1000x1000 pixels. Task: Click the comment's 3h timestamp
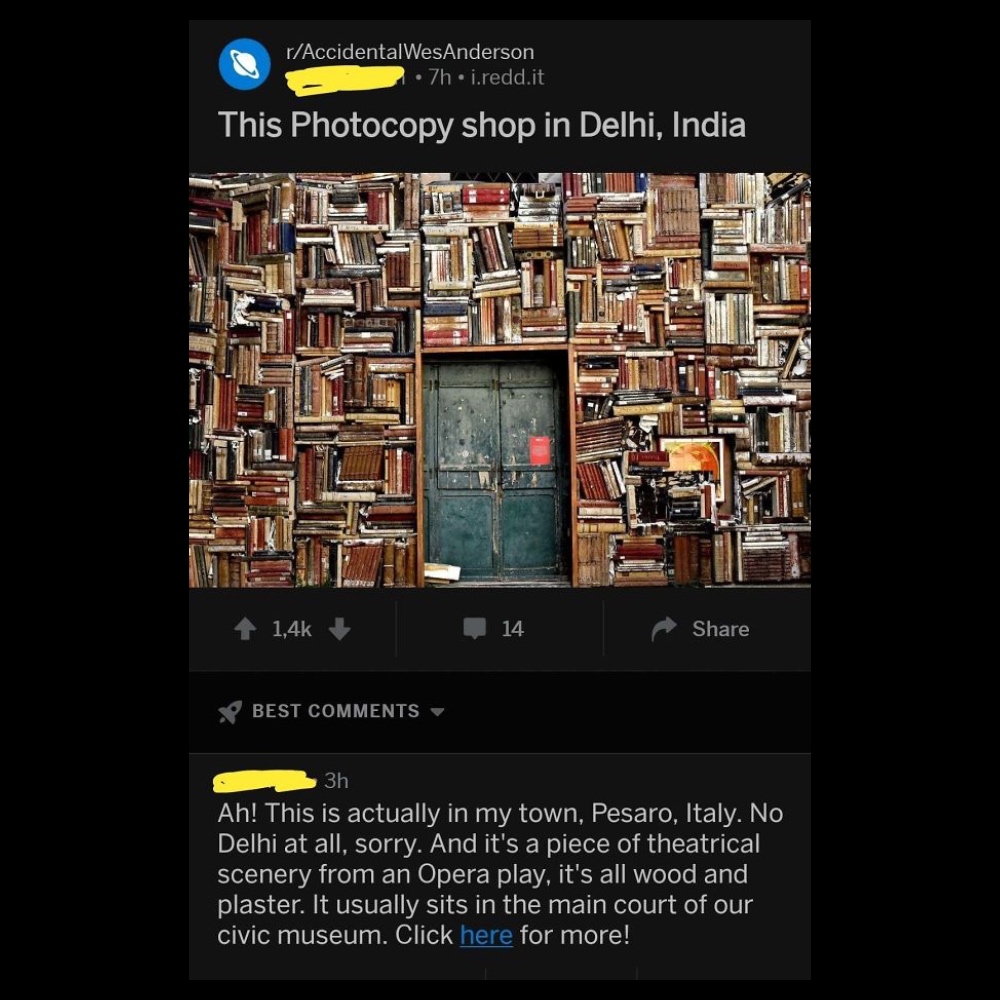click(336, 781)
